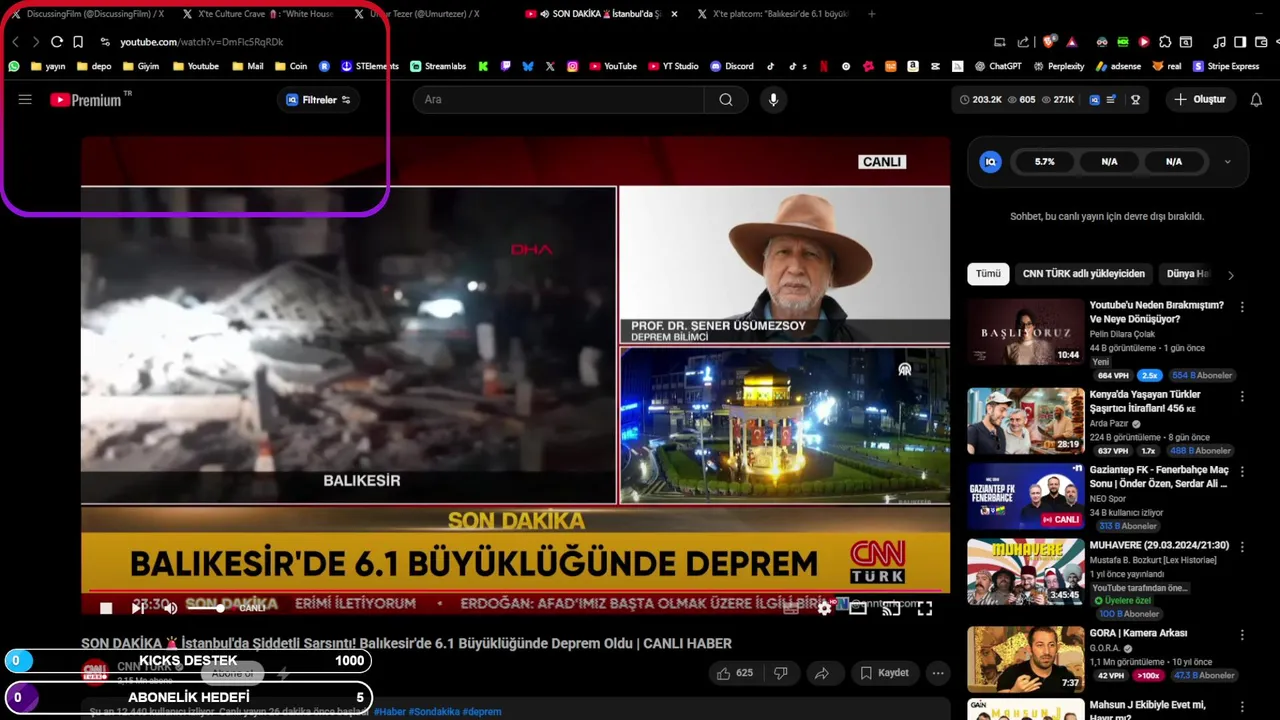Open the Bluesky butterfly bookmark
This screenshot has height=720, width=1280.
pyautogui.click(x=528, y=66)
